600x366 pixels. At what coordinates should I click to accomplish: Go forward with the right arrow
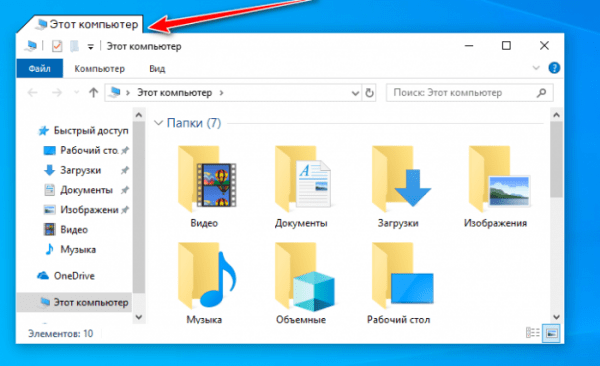point(57,93)
